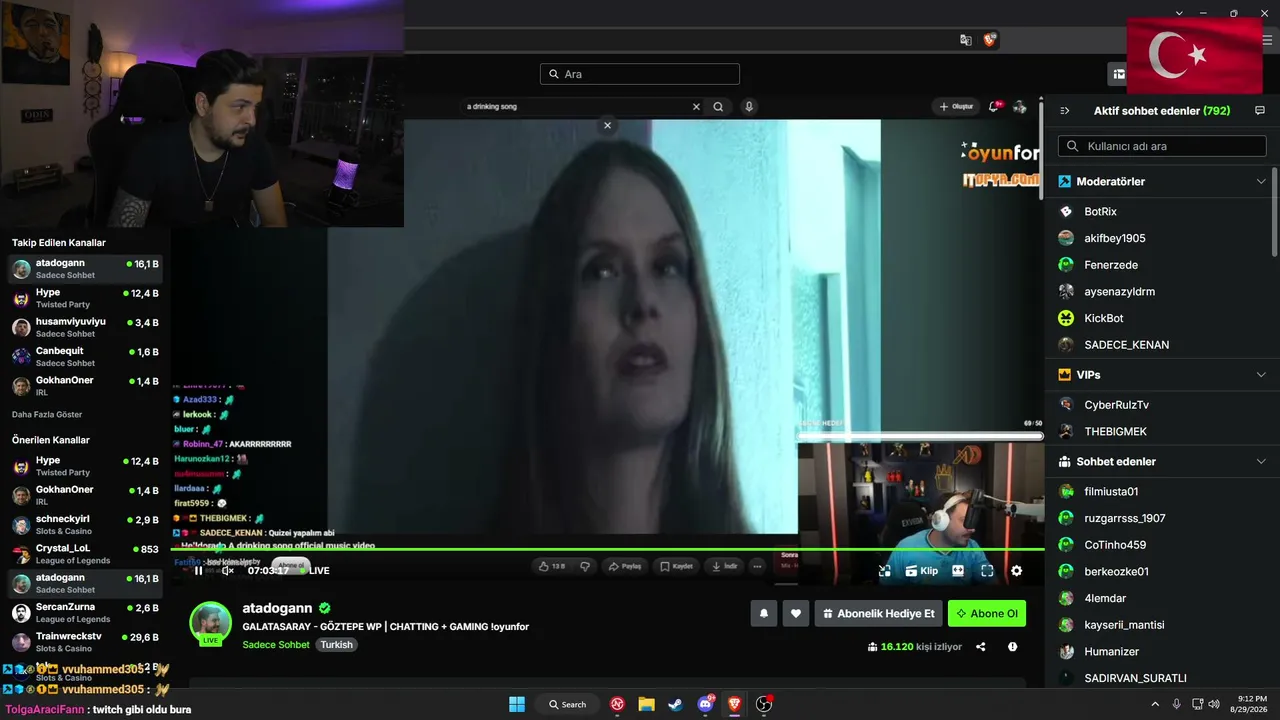Share the stream via share icon
Screen dimensions: 1280x720
(981, 647)
